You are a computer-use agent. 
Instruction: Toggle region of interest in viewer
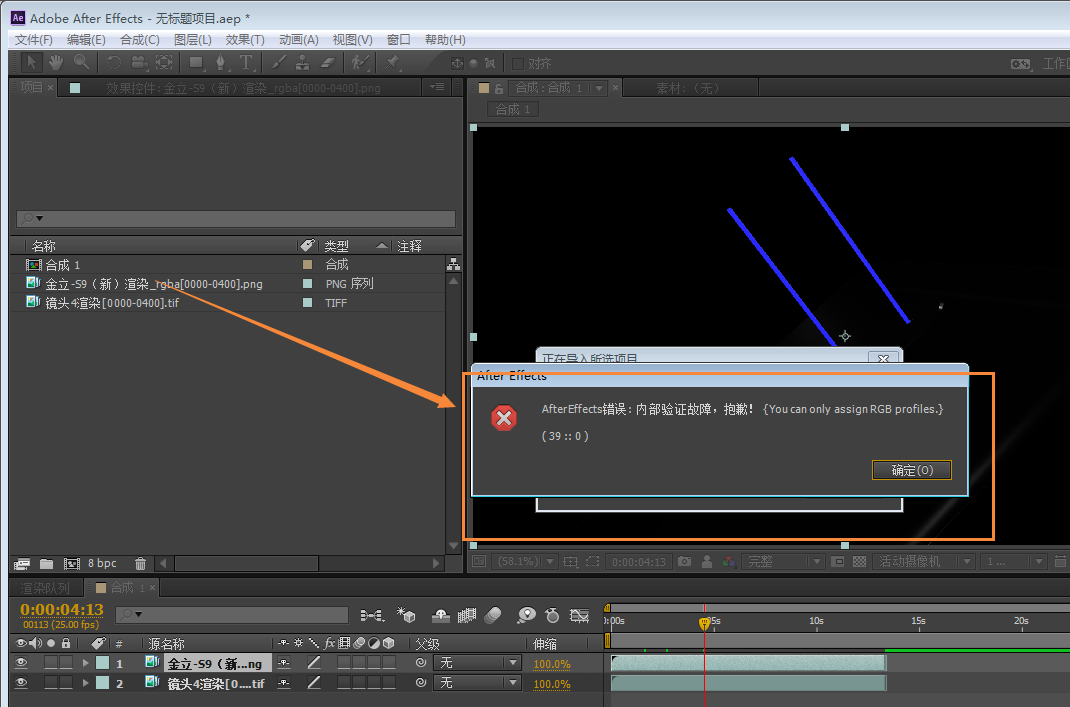tap(838, 562)
